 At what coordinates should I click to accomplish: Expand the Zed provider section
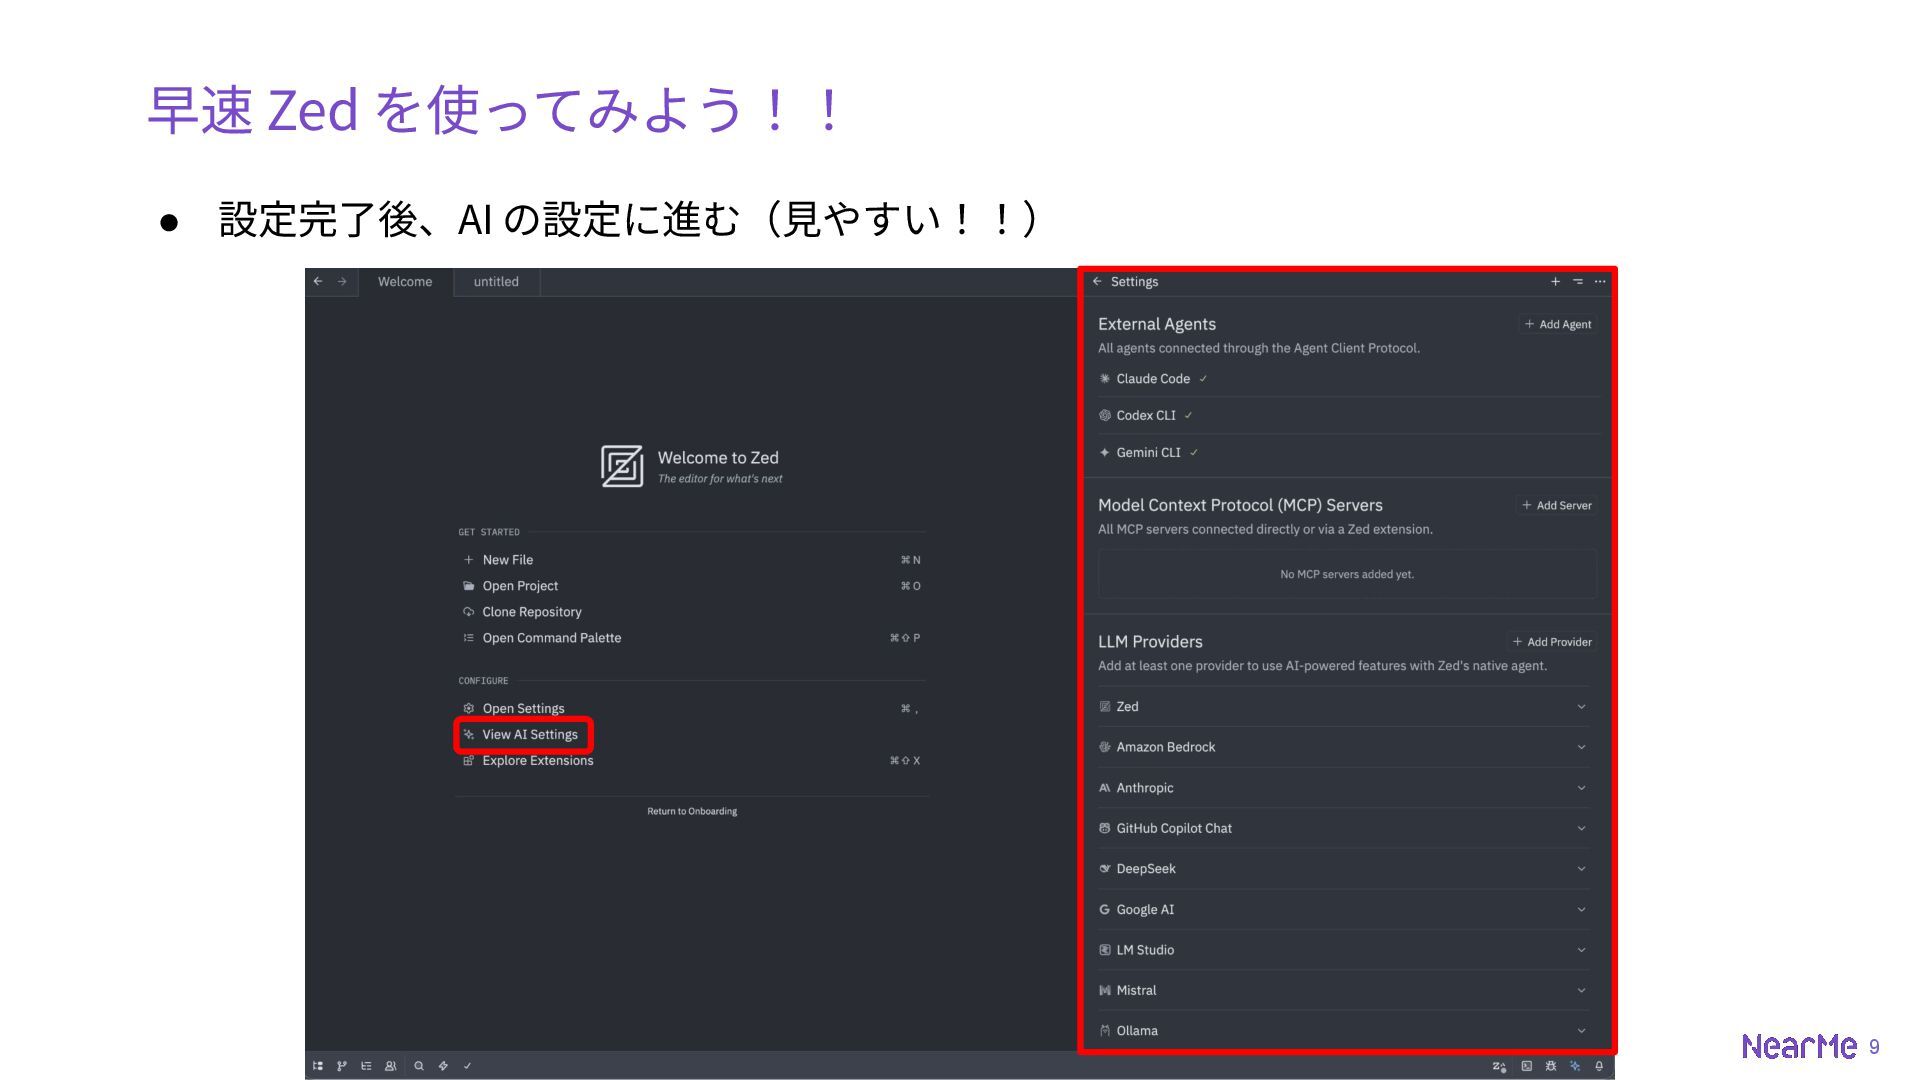pos(1581,707)
